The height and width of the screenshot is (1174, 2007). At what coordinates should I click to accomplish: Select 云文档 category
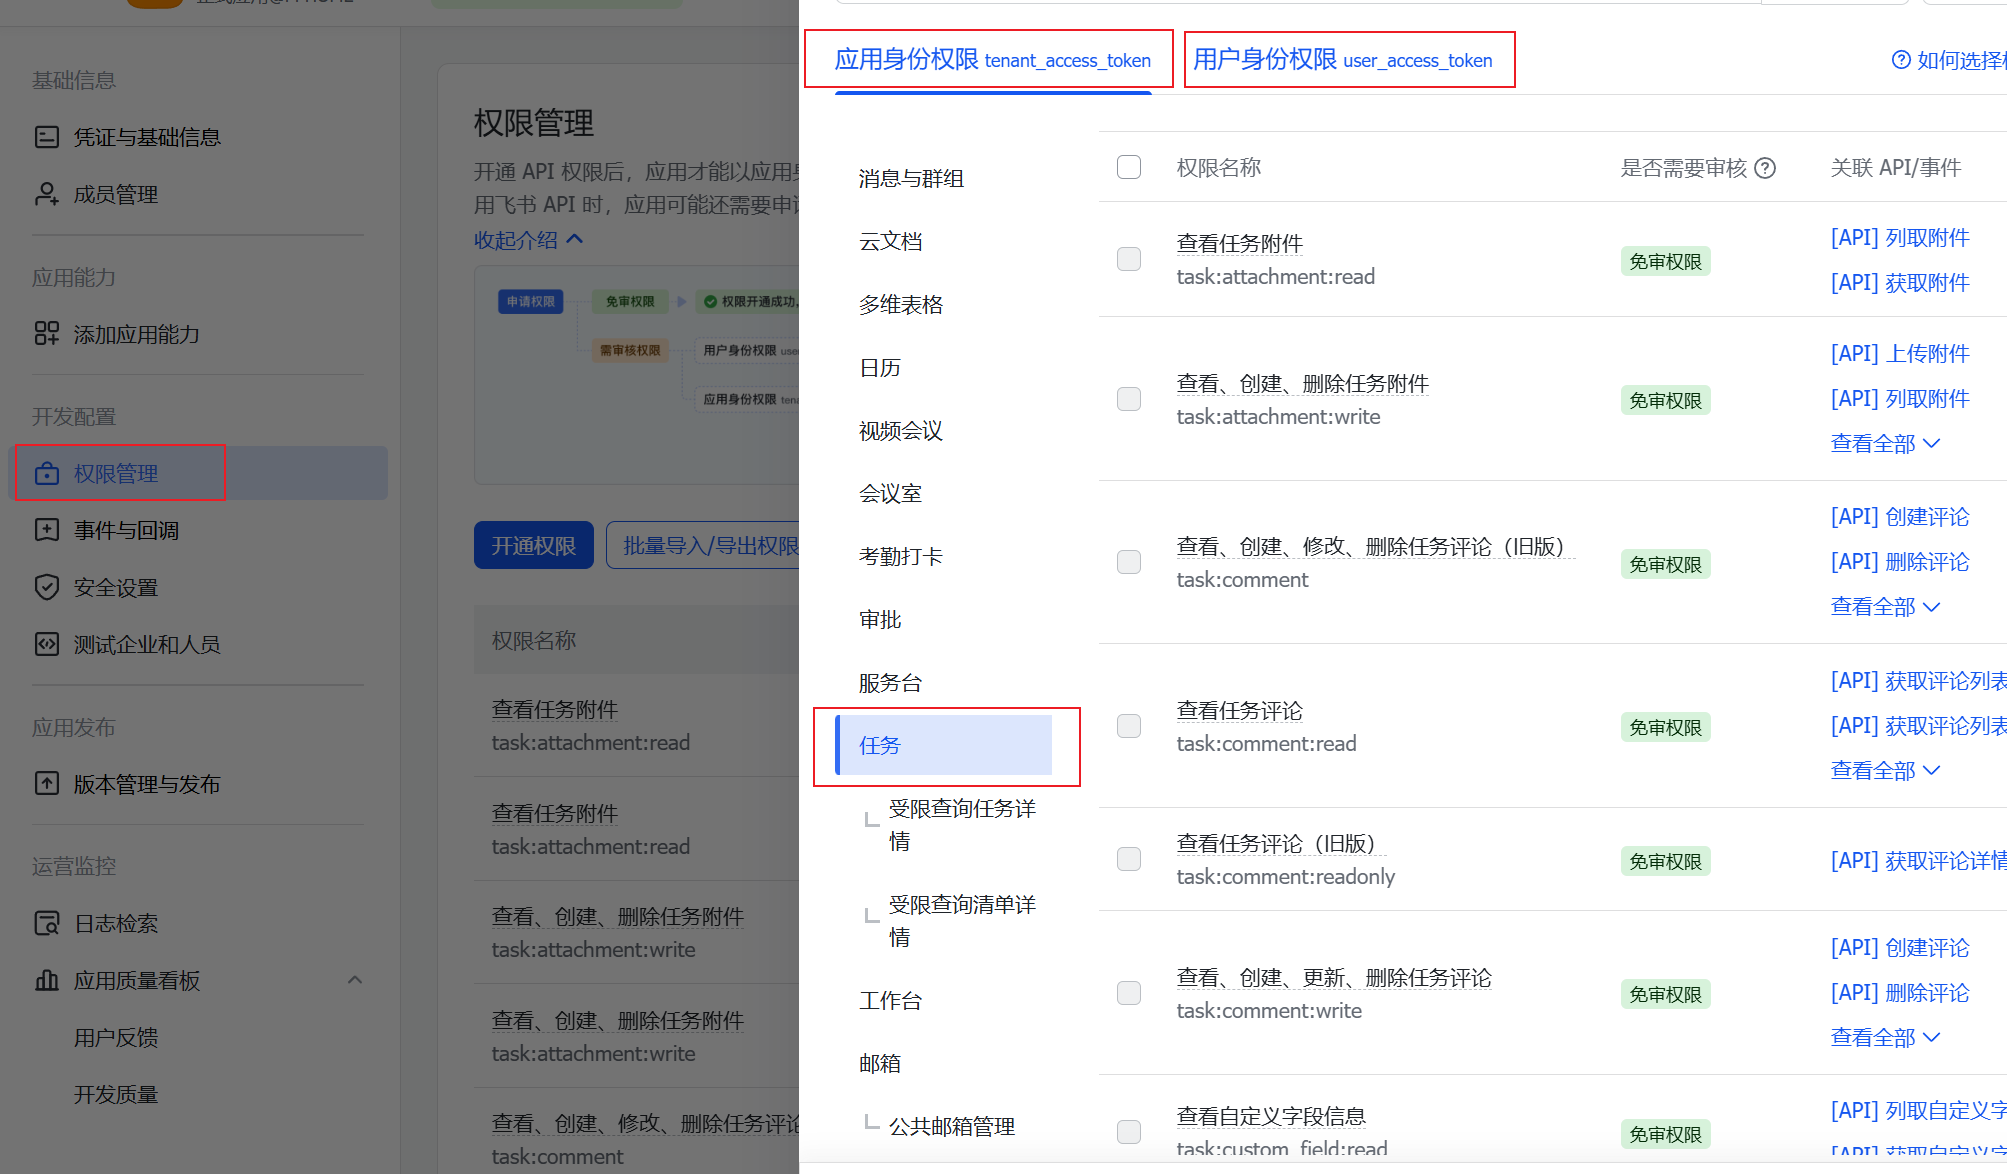coord(890,242)
